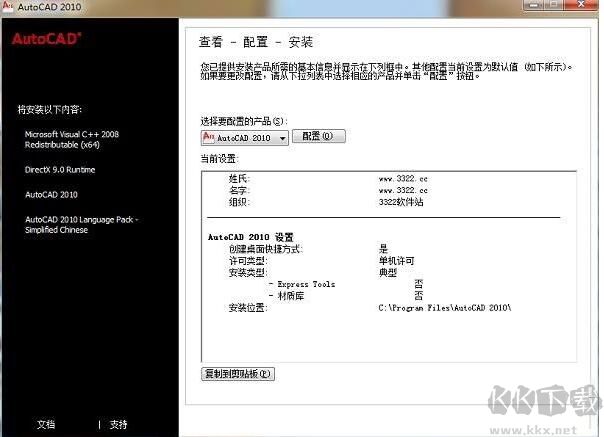604x437 pixels.
Task: Click the 将安装以下内容 label
Action: click(50, 109)
